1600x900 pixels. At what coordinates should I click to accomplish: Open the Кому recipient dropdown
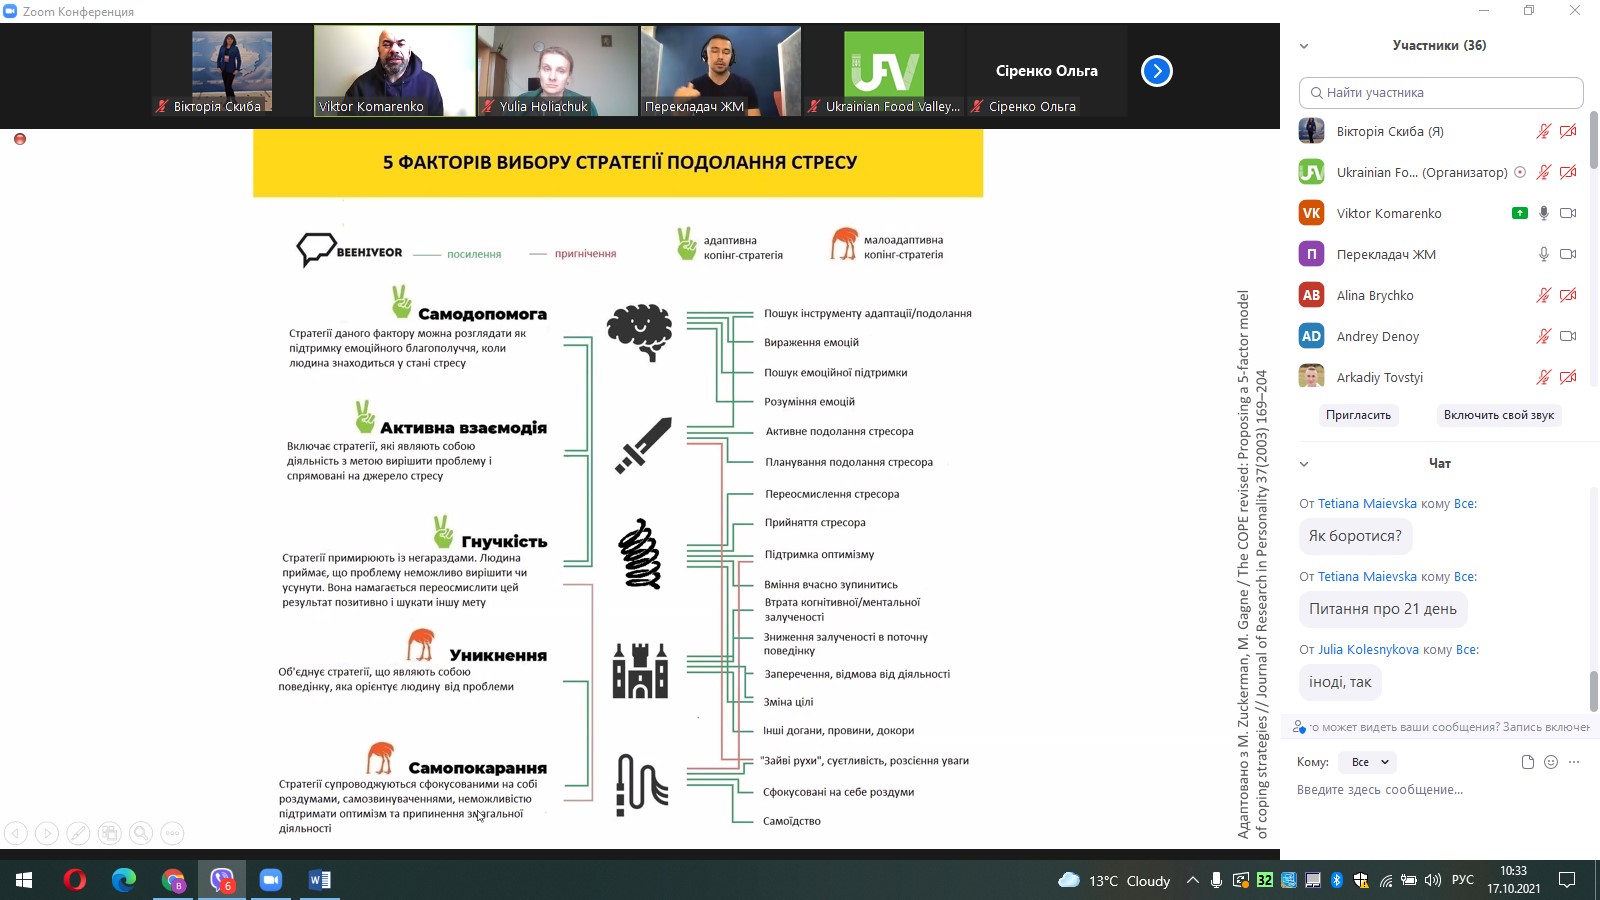tap(1369, 762)
